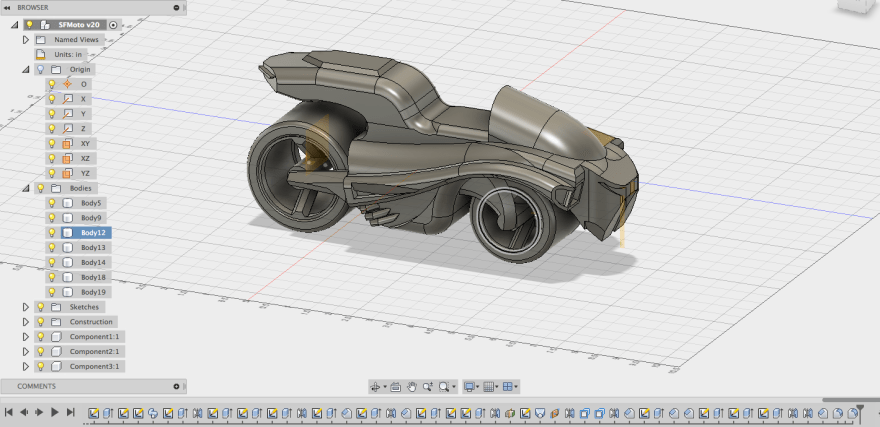The height and width of the screenshot is (427, 880).
Task: Collapse the Browser panel with double arrows
Action: pyautogui.click(x=8, y=6)
